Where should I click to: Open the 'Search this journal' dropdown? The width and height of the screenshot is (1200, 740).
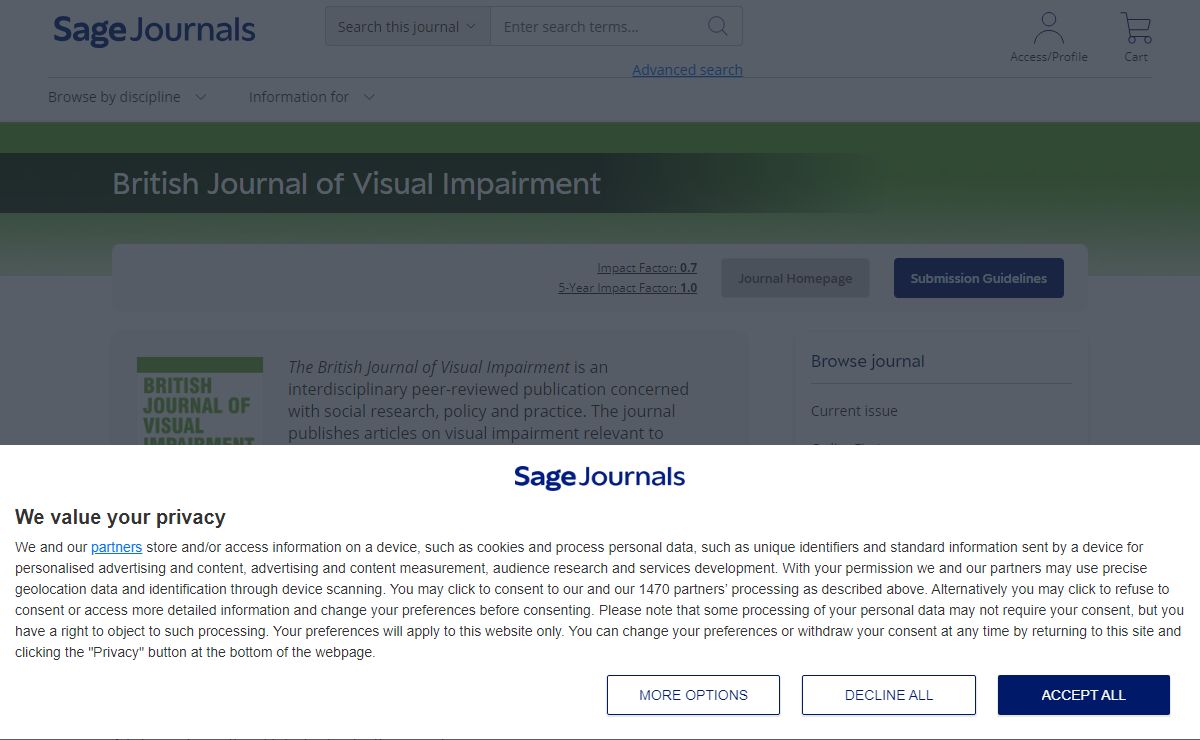407,27
